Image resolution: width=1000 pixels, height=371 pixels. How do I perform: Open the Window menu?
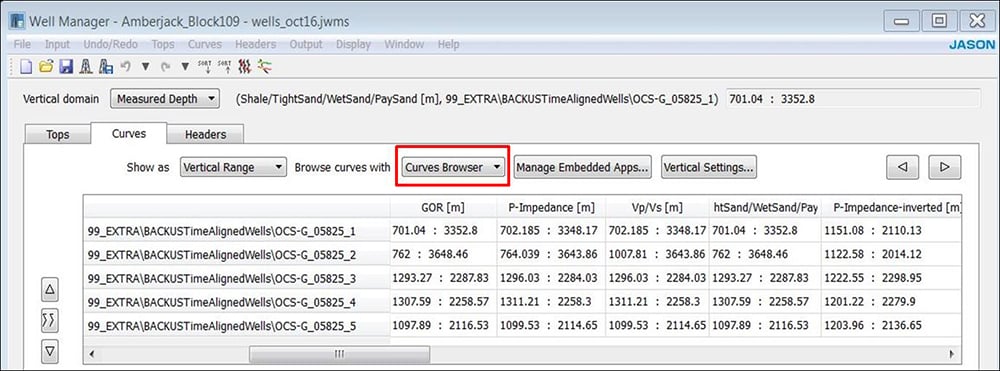pyautogui.click(x=404, y=45)
